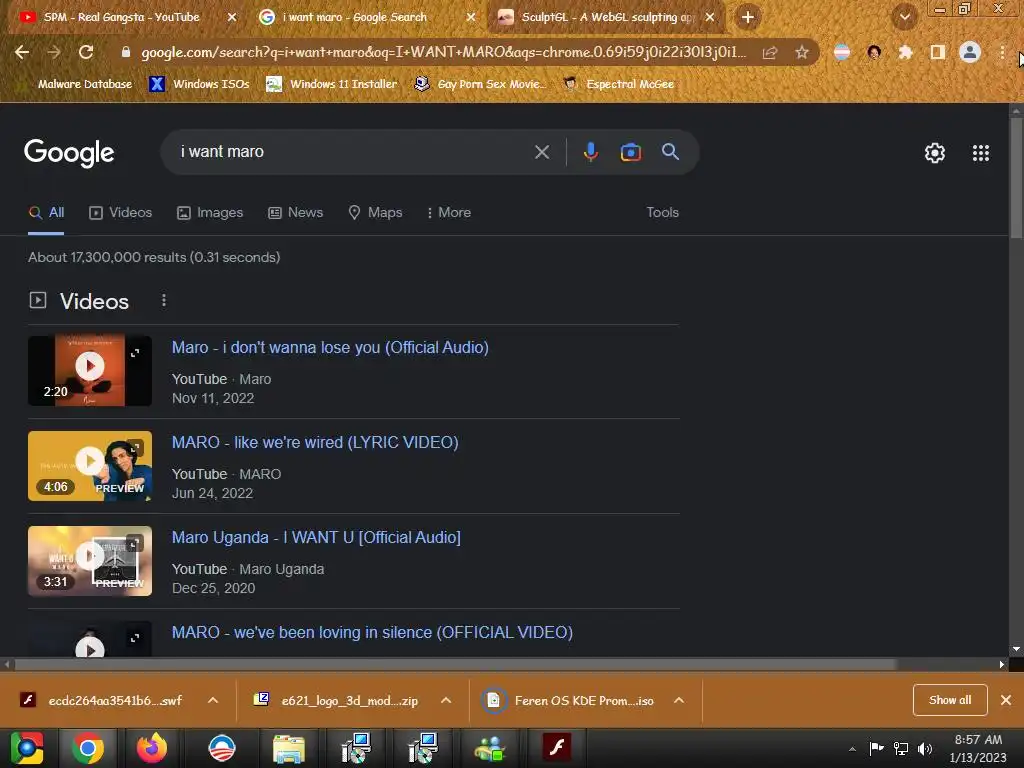Image resolution: width=1024 pixels, height=768 pixels.
Task: Open a new tab with plus button
Action: pos(748,17)
